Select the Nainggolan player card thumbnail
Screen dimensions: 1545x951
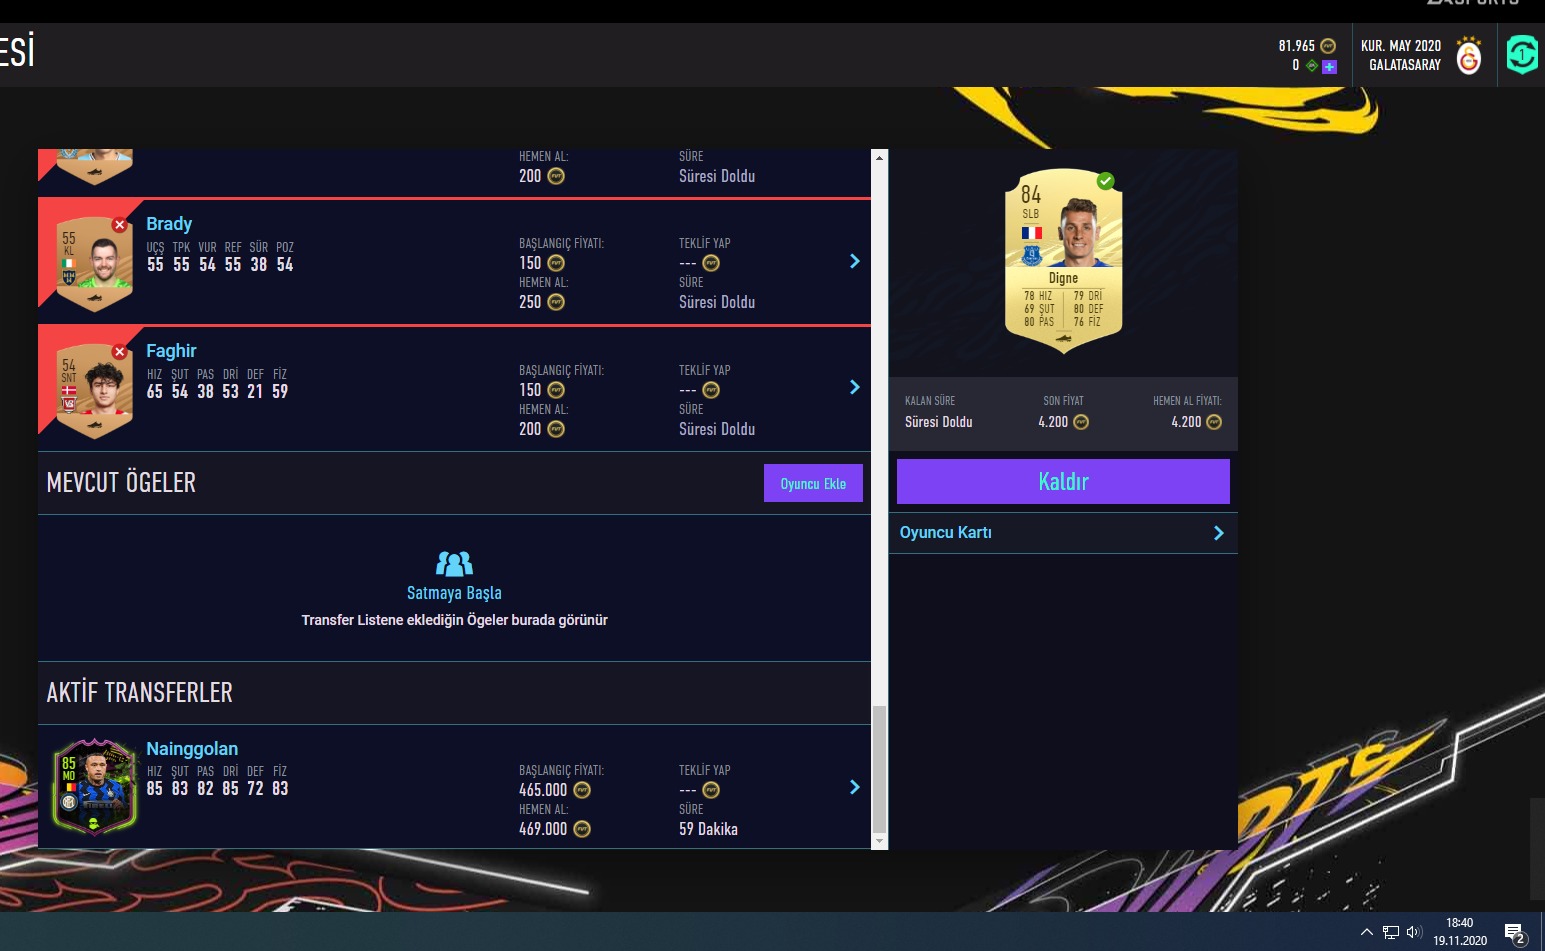[x=95, y=786]
